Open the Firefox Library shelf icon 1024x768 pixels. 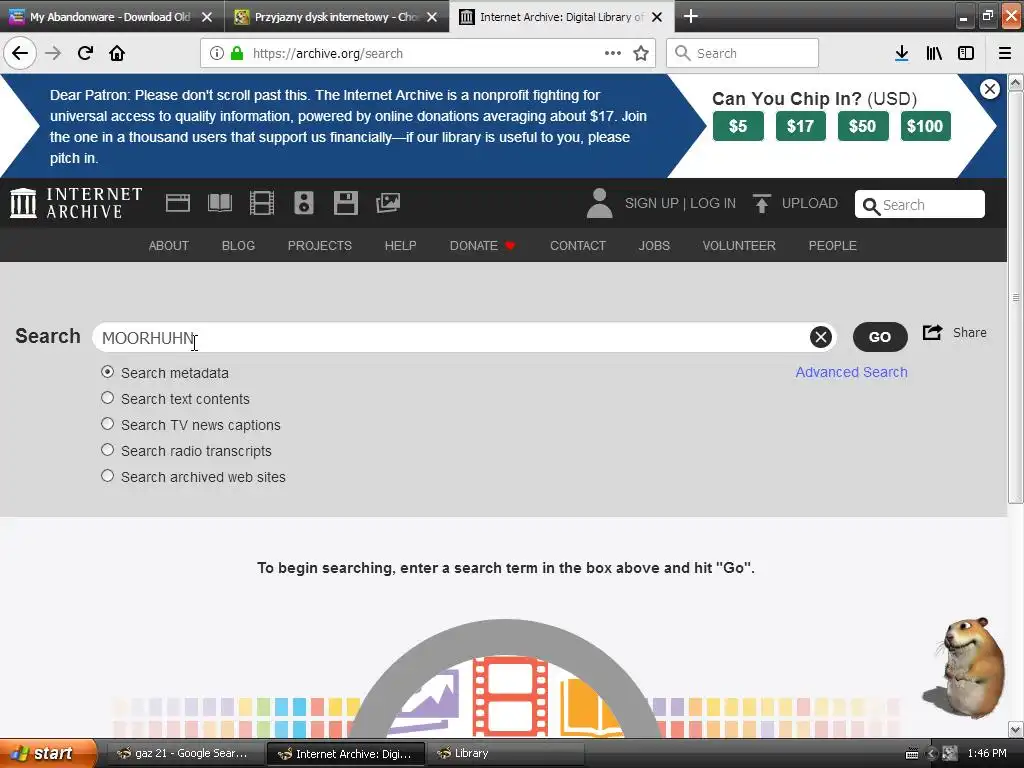(x=934, y=53)
